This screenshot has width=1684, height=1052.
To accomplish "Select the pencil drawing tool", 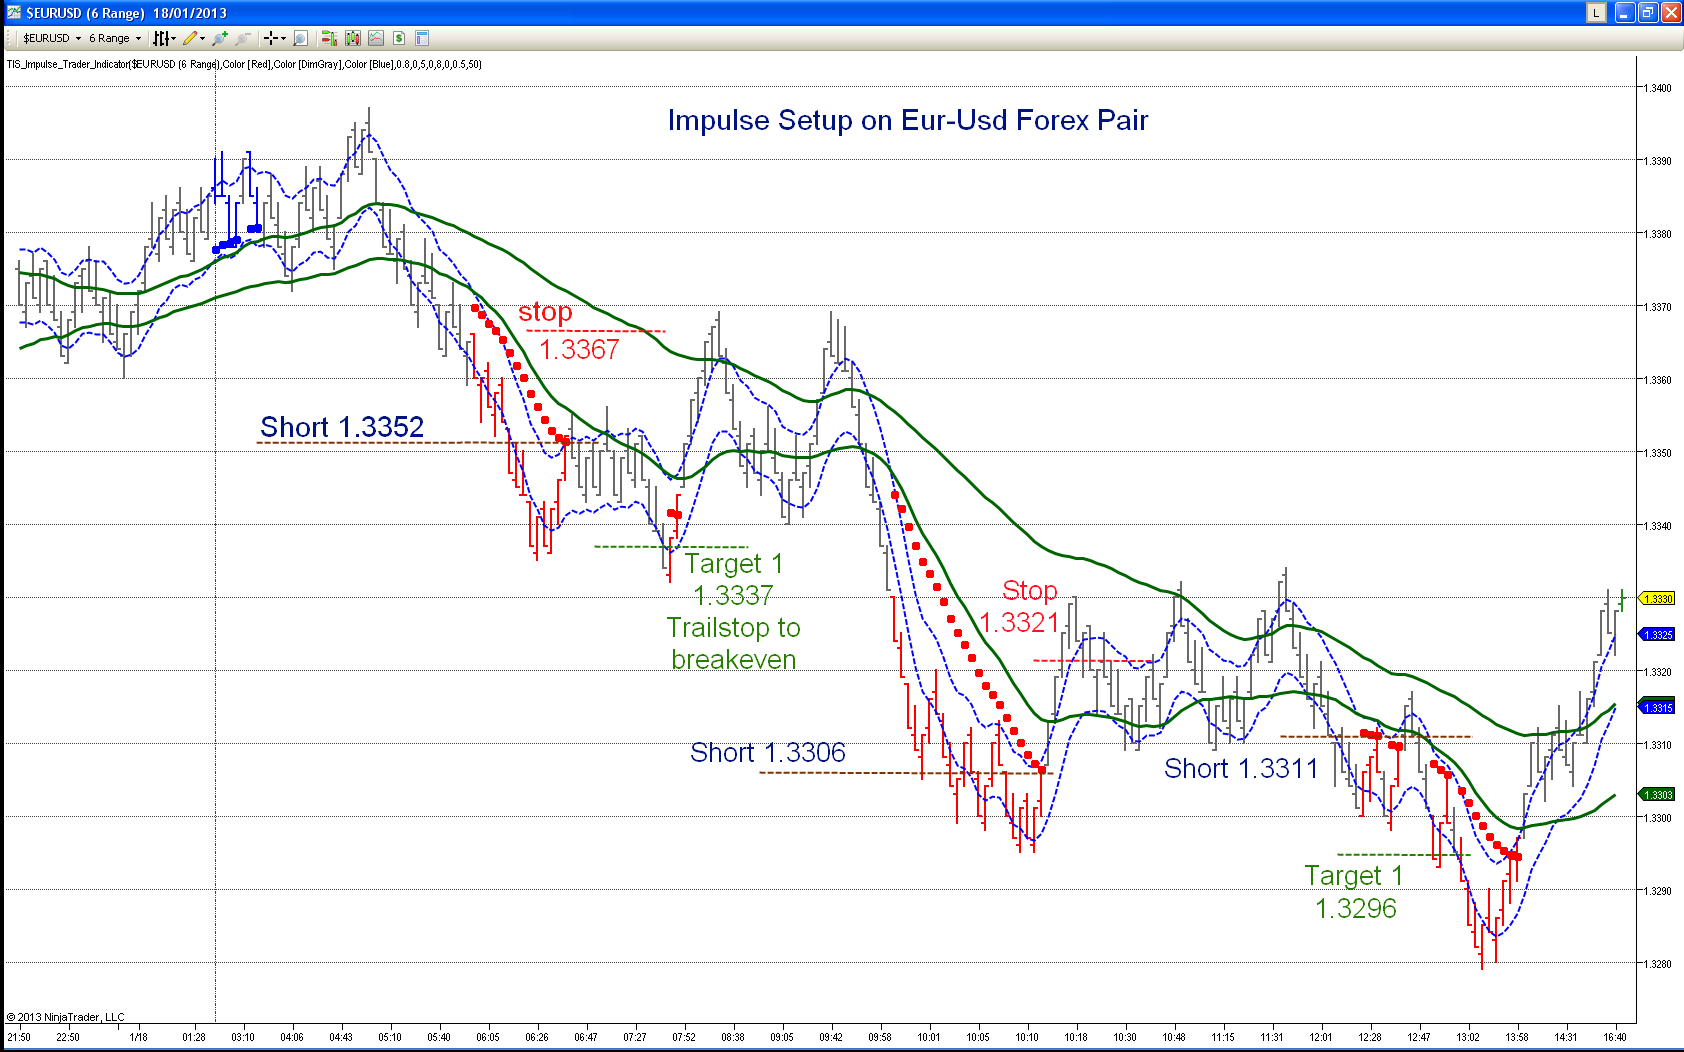I will [190, 38].
